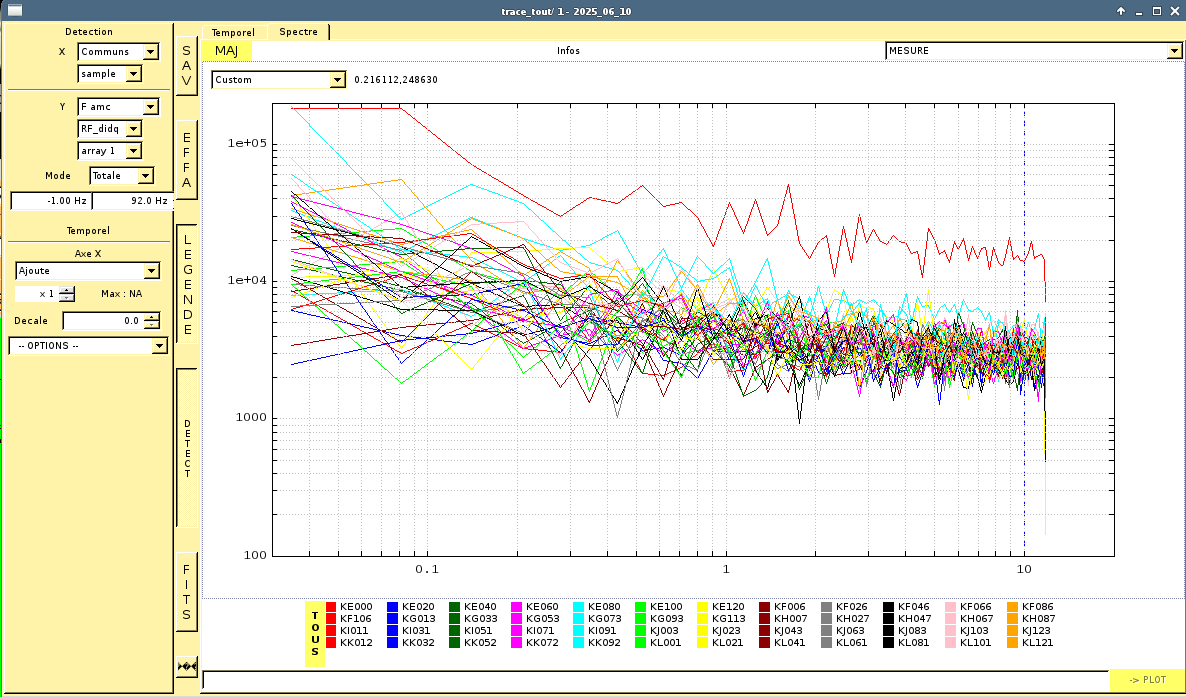Click the orange KF086 legend marker
The height and width of the screenshot is (697, 1186).
[1013, 607]
